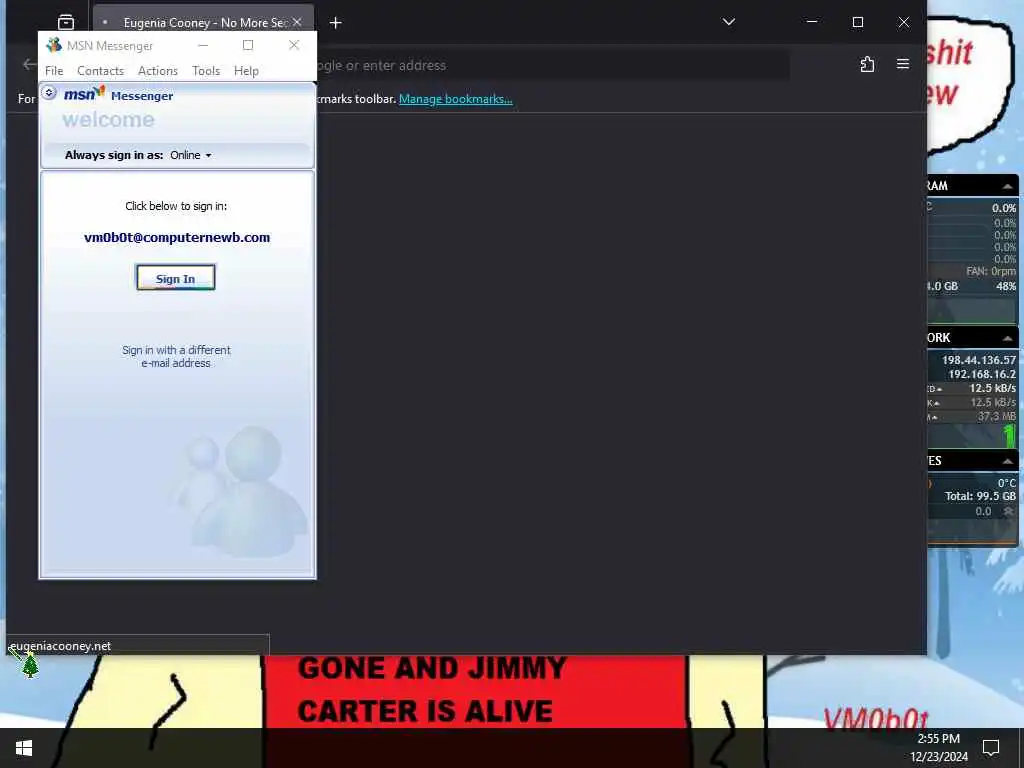Open the Windows notification center icon
This screenshot has height=768, width=1024.
pyautogui.click(x=991, y=748)
